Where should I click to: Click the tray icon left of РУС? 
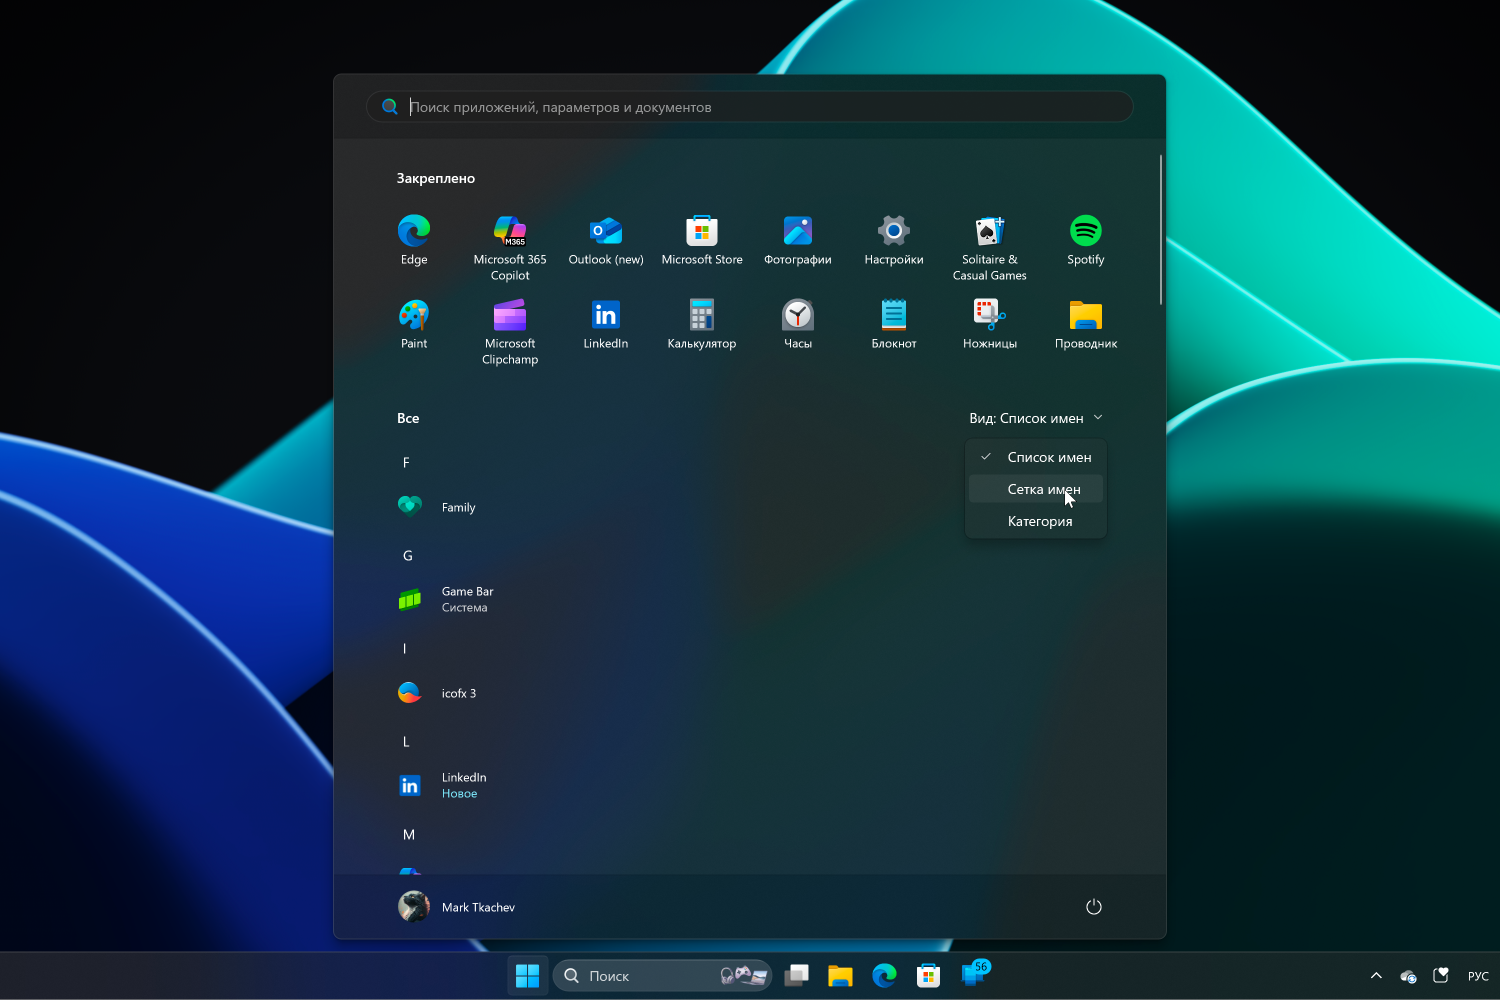pos(1441,976)
